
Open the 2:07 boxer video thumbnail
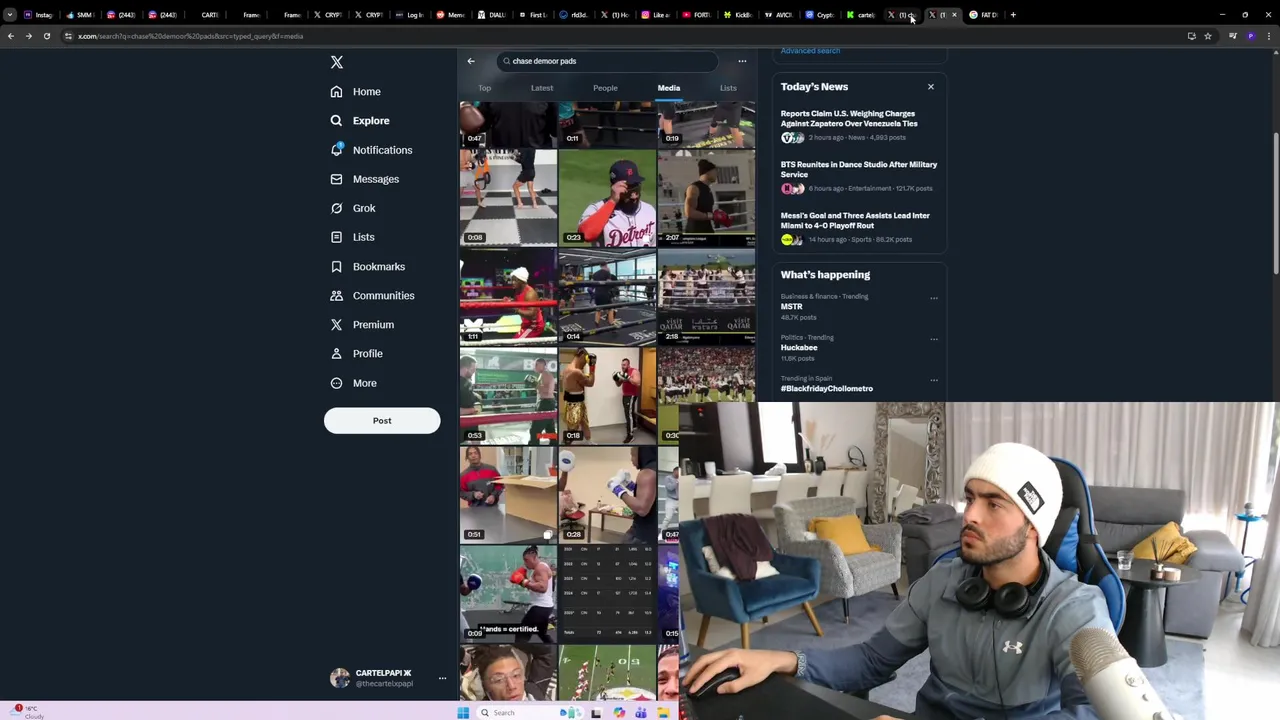point(706,198)
